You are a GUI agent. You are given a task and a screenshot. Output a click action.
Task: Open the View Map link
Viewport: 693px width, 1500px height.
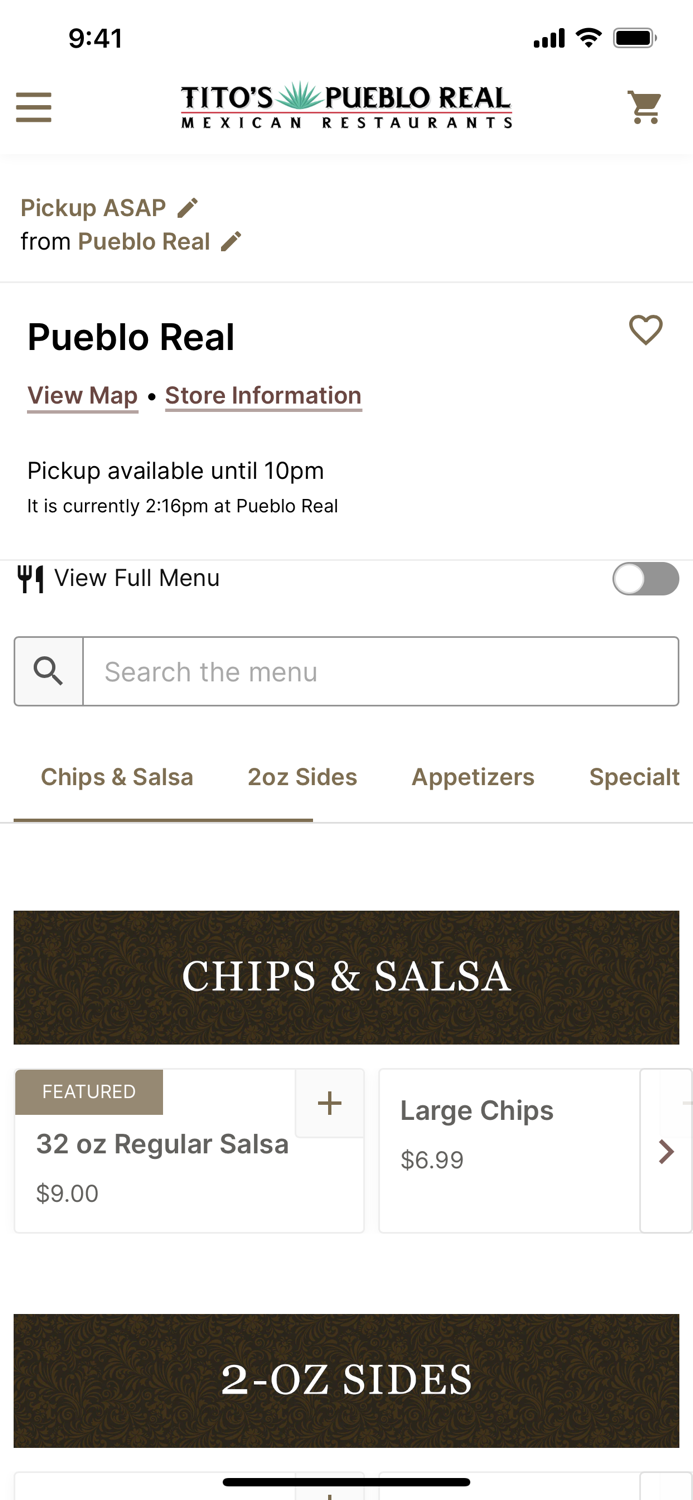[82, 395]
